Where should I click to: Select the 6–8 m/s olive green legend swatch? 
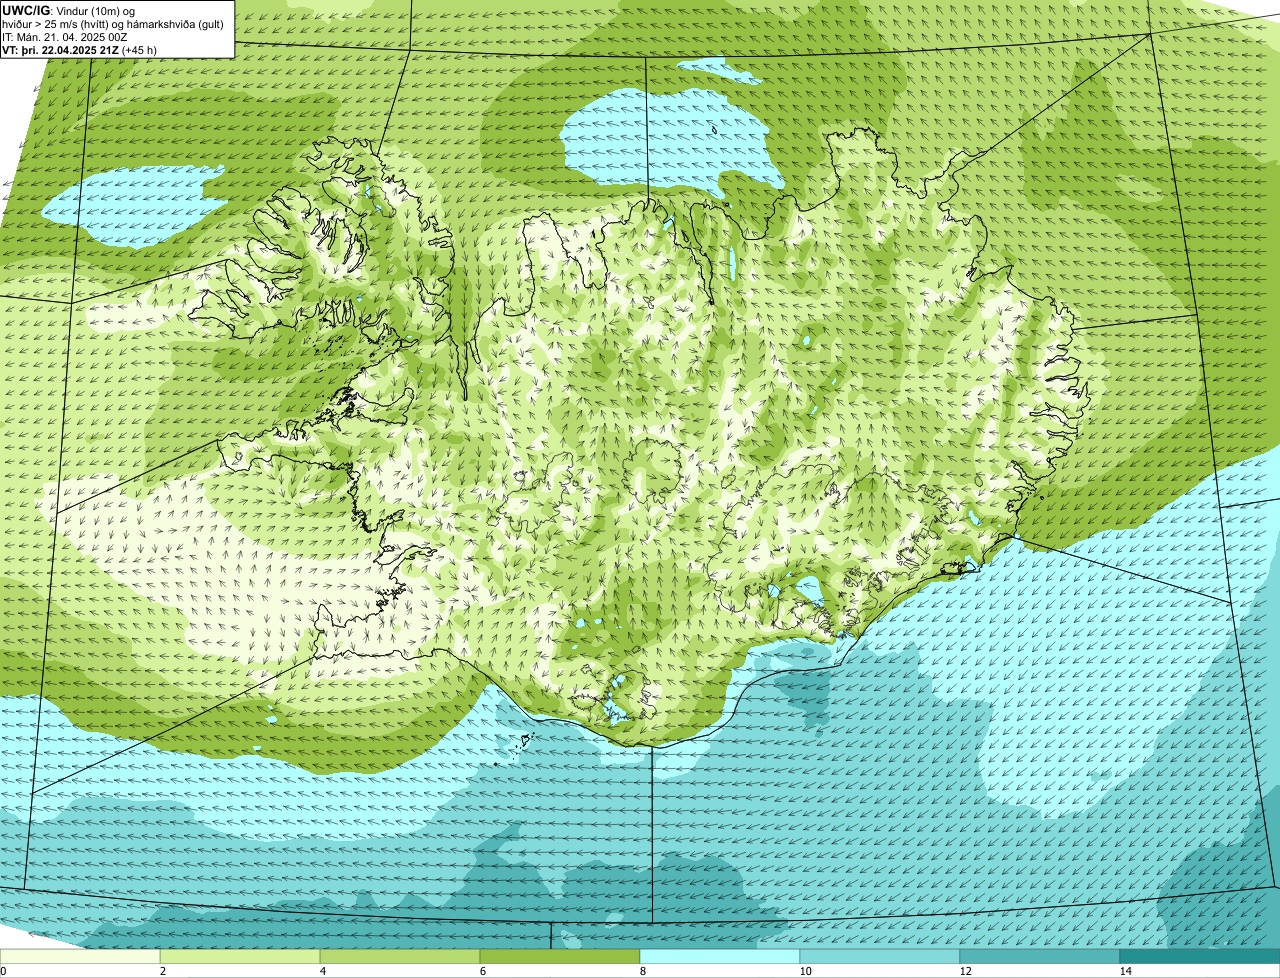coord(560,956)
